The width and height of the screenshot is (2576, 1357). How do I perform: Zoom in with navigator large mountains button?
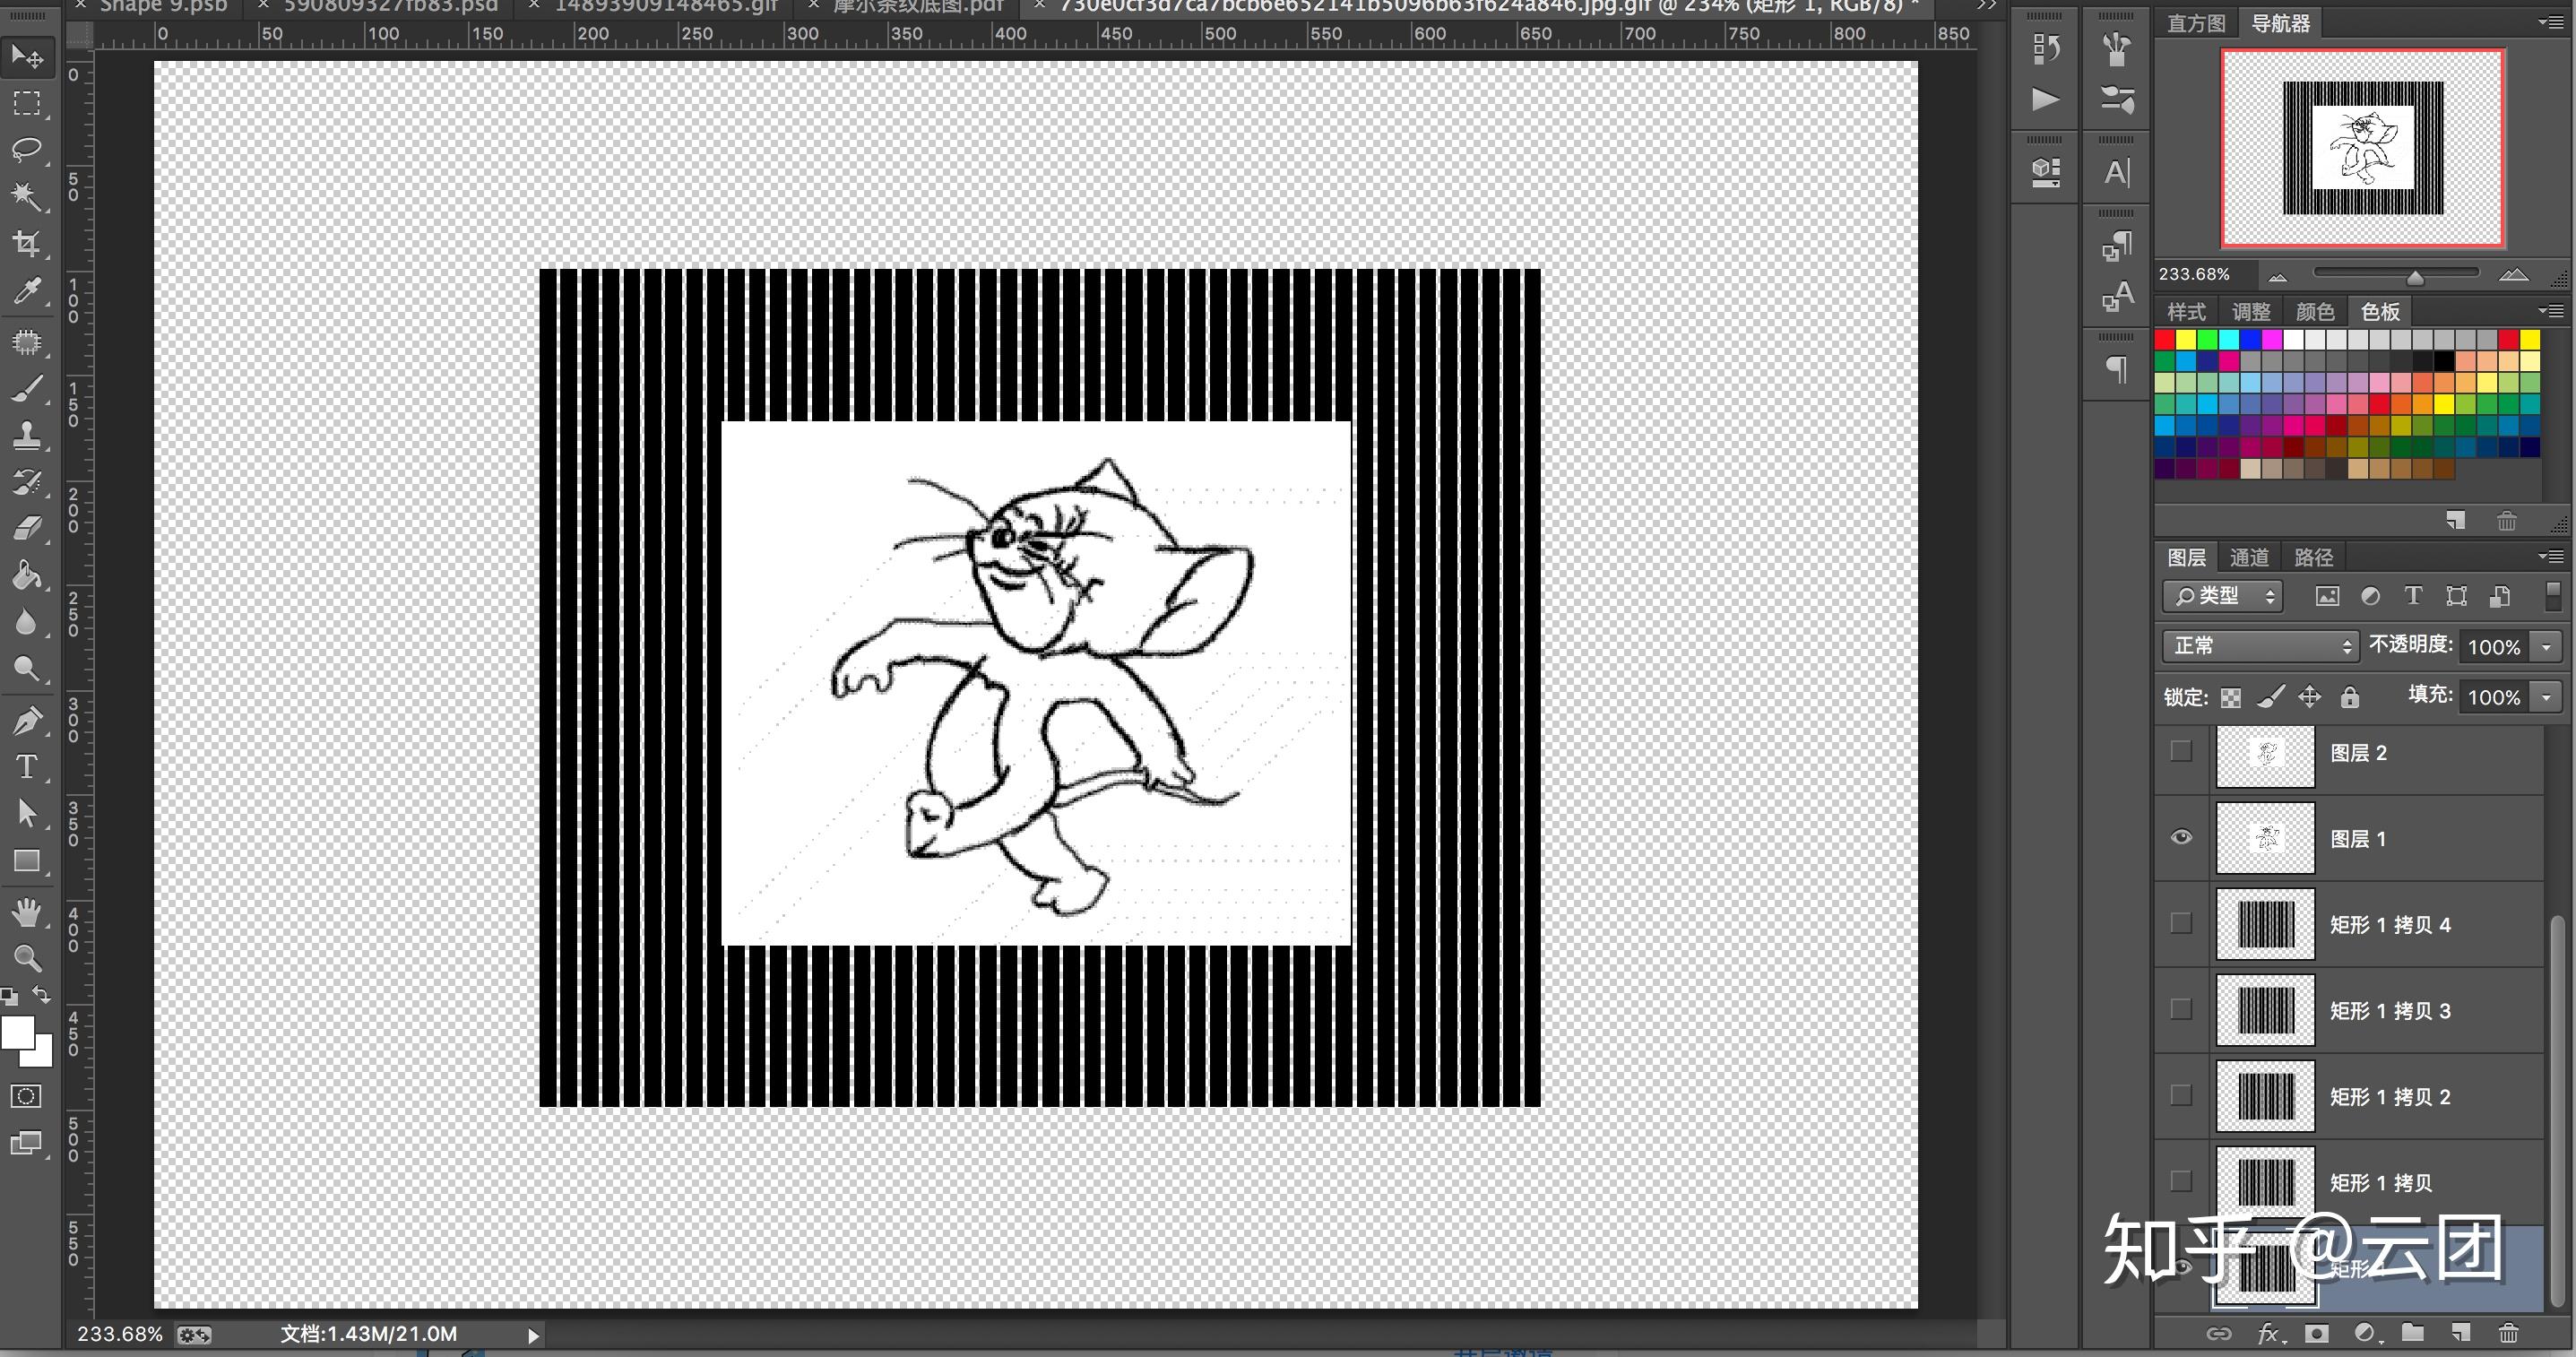click(x=2513, y=275)
